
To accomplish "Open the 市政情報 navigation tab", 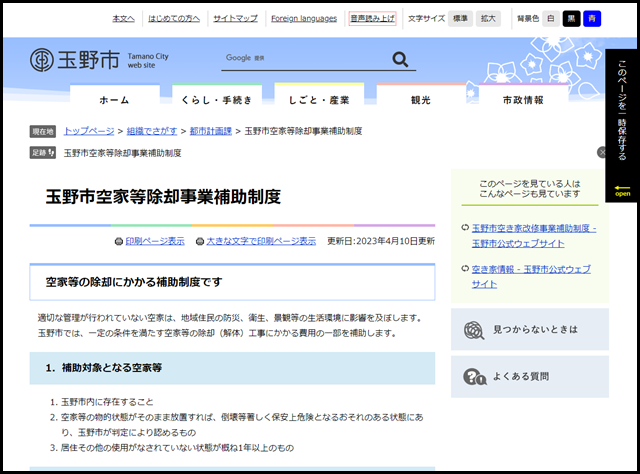I will click(522, 101).
